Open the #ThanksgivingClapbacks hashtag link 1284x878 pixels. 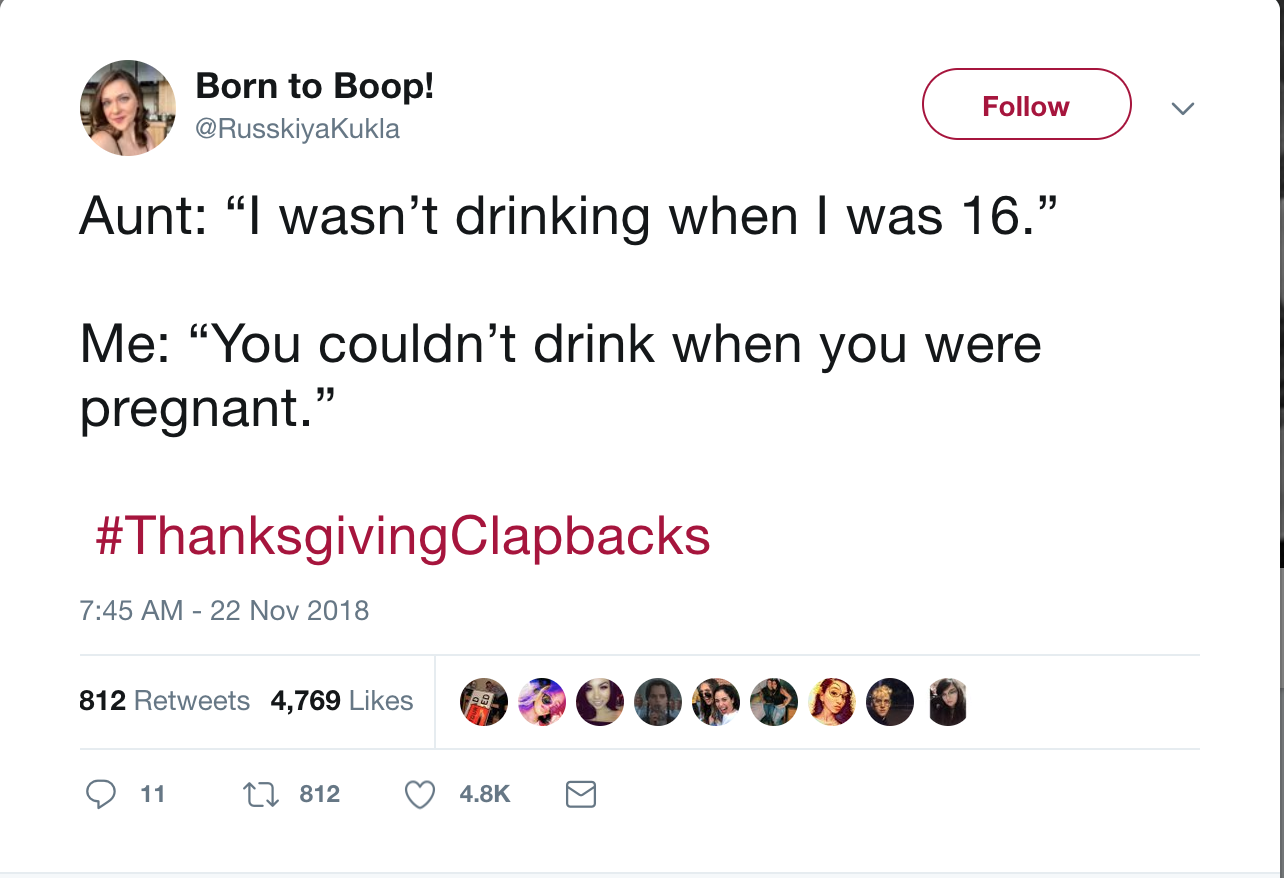403,536
